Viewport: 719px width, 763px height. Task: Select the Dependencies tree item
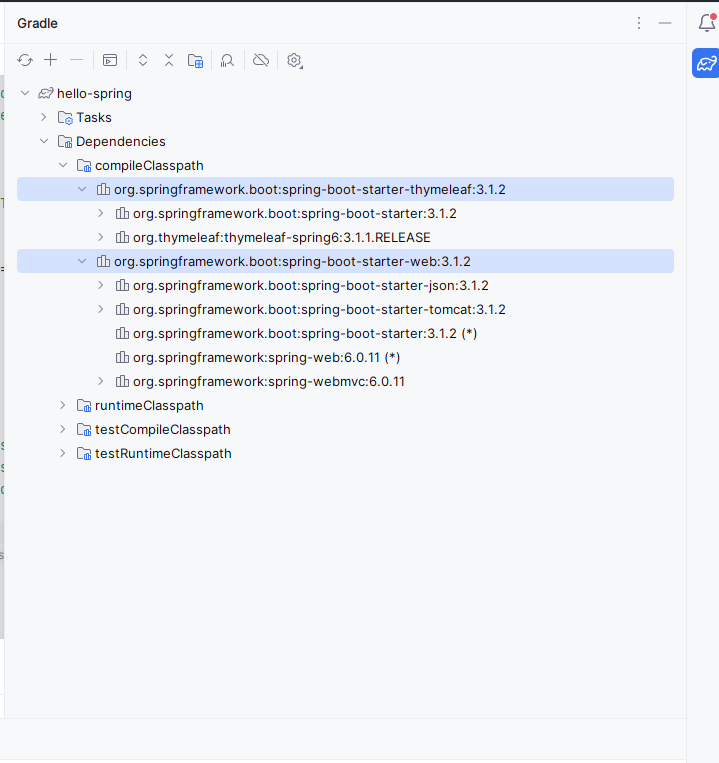point(345,141)
